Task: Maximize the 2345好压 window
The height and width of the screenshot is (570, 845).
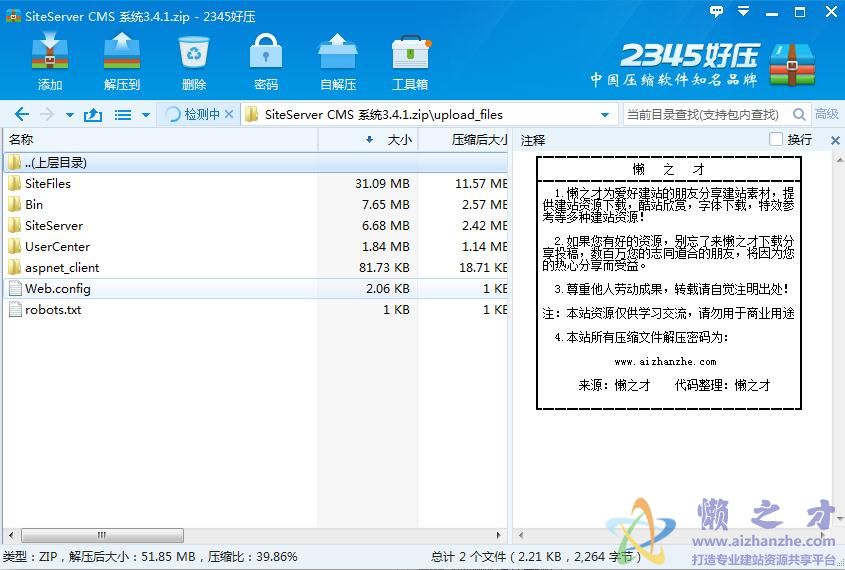Action: coord(800,12)
